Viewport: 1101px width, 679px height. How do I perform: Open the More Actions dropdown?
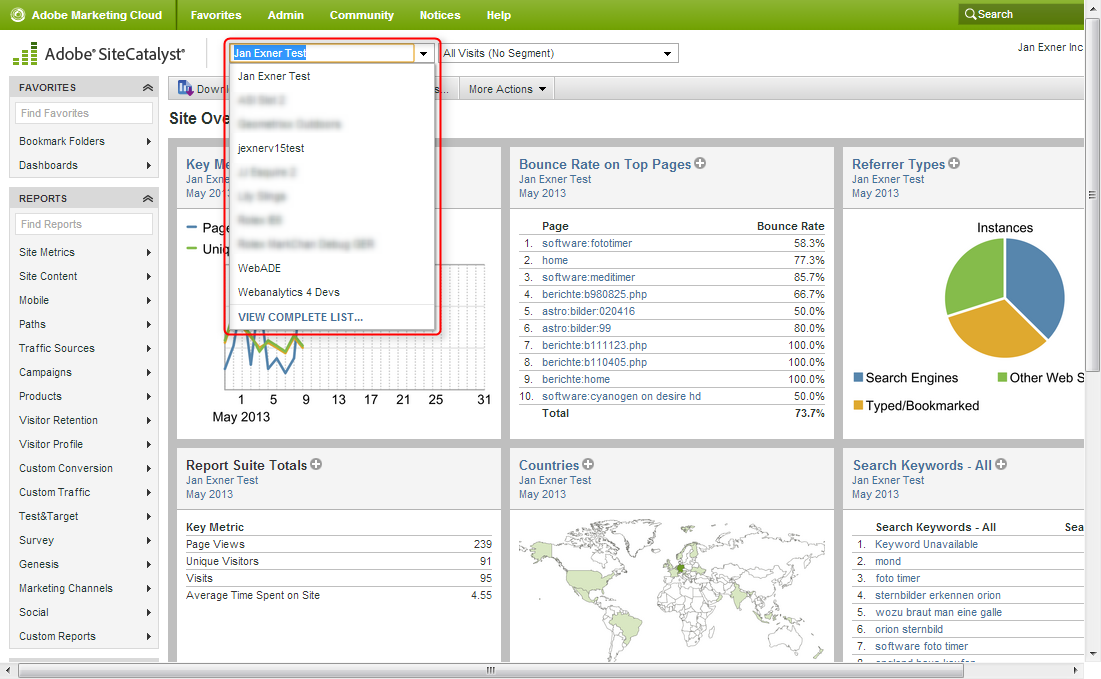point(508,89)
